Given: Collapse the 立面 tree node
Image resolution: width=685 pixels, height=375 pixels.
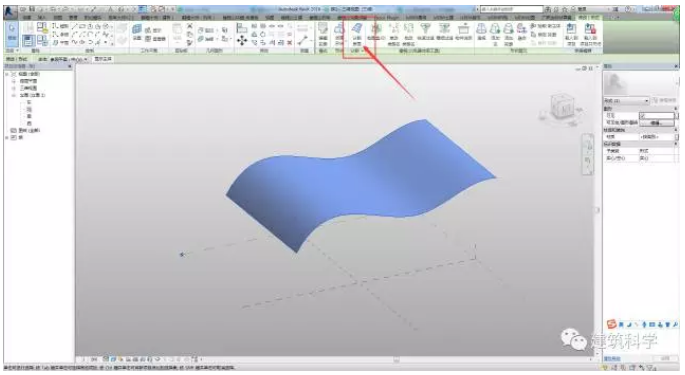Looking at the screenshot, I should 14,95.
